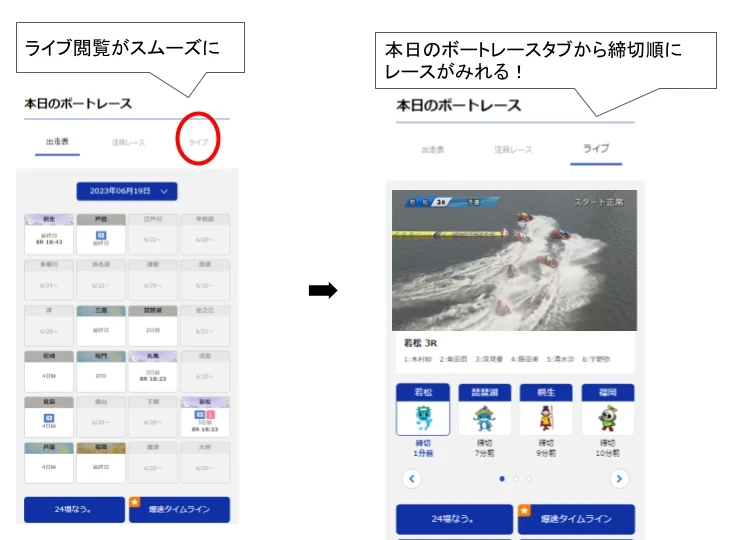Click the 締切 1分前 label under 若松
Image resolution: width=730 pixels, height=540 pixels.
click(423, 448)
